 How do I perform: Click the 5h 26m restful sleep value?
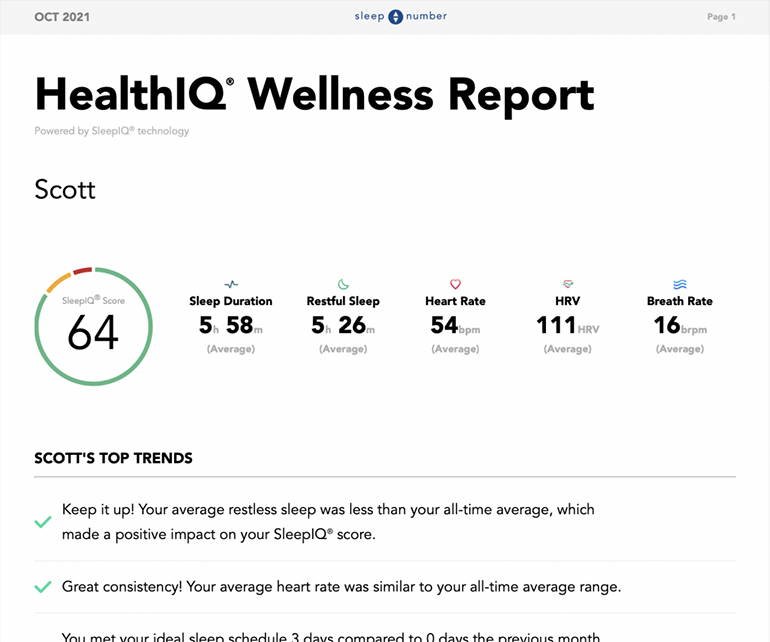[343, 325]
